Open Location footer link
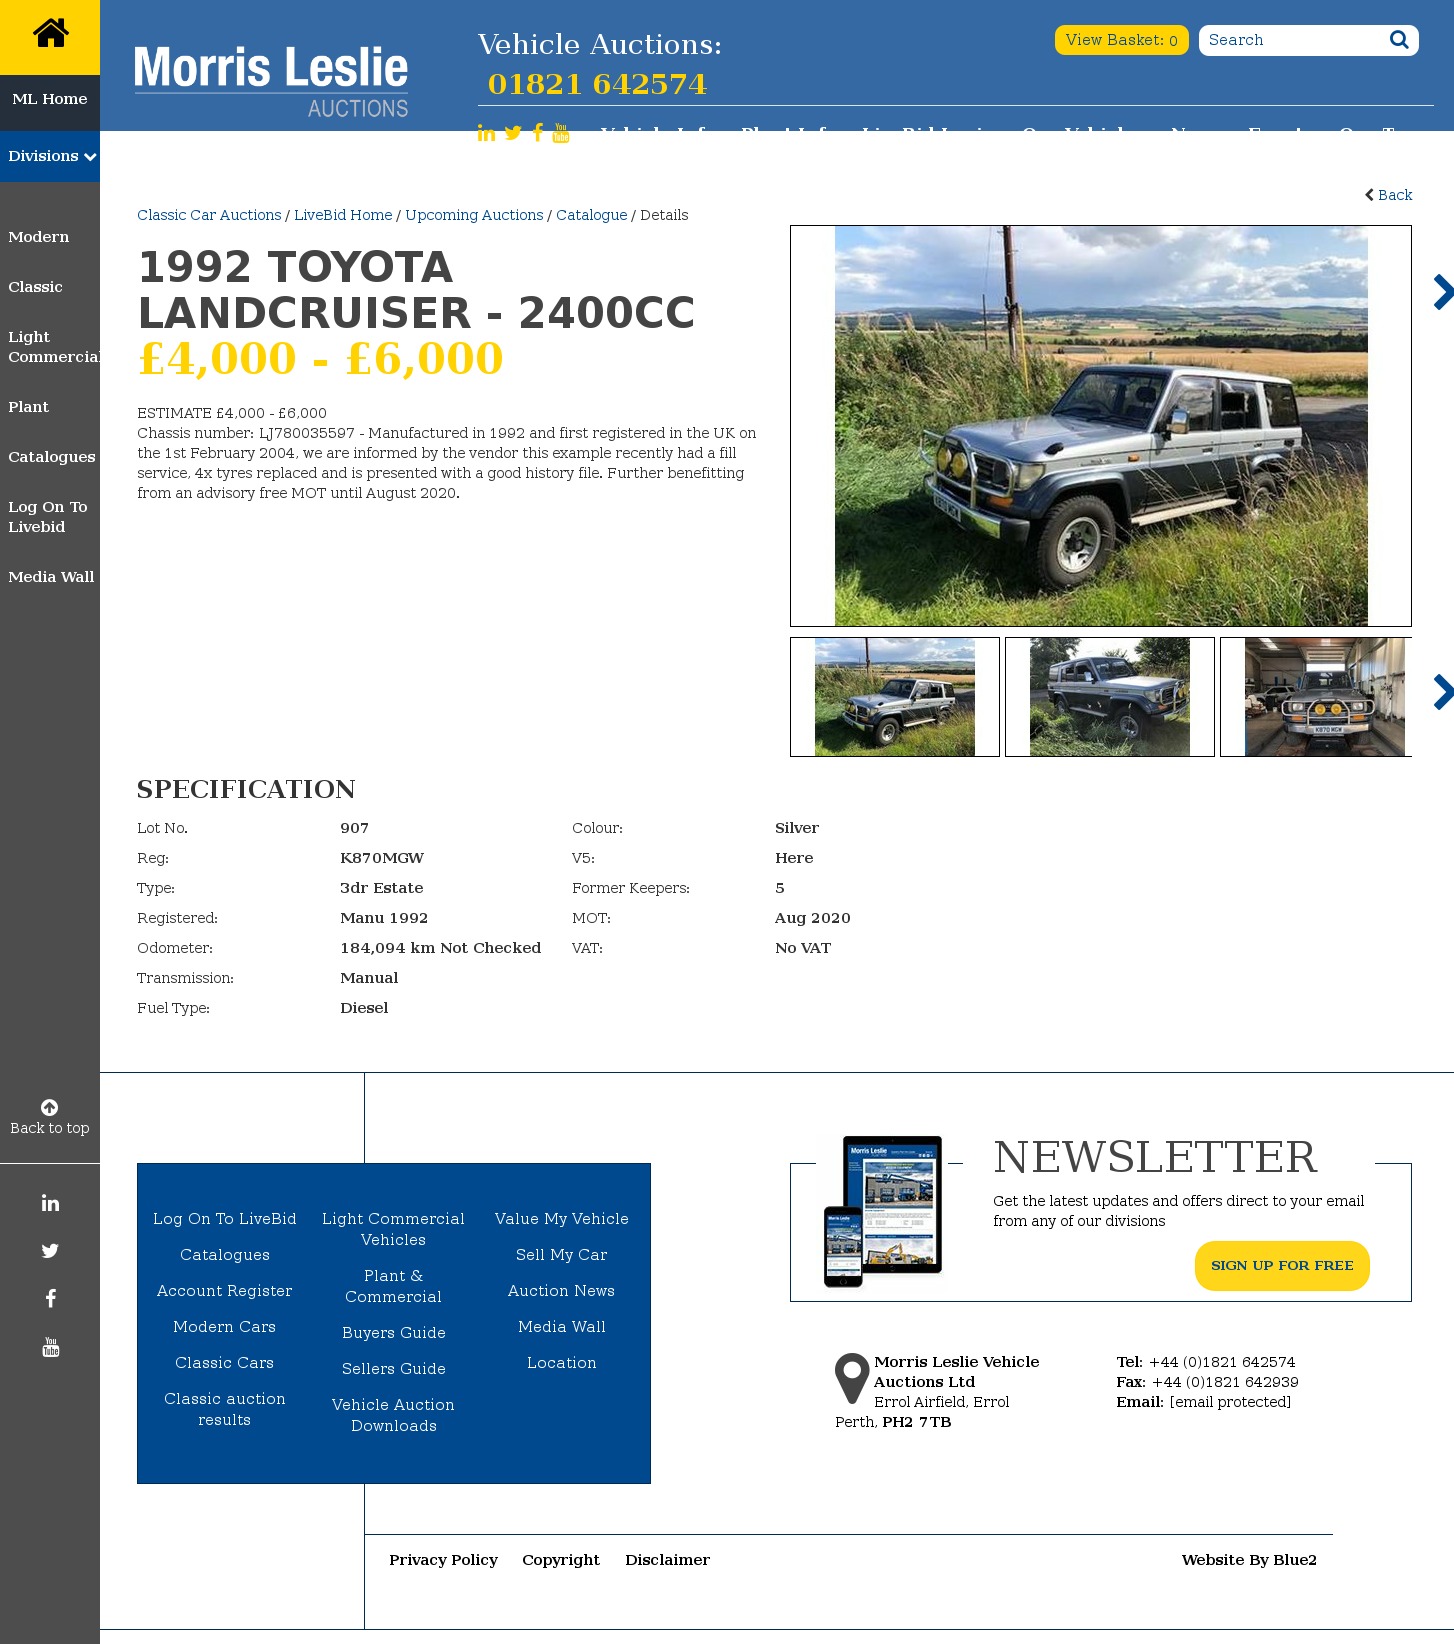 point(562,1363)
